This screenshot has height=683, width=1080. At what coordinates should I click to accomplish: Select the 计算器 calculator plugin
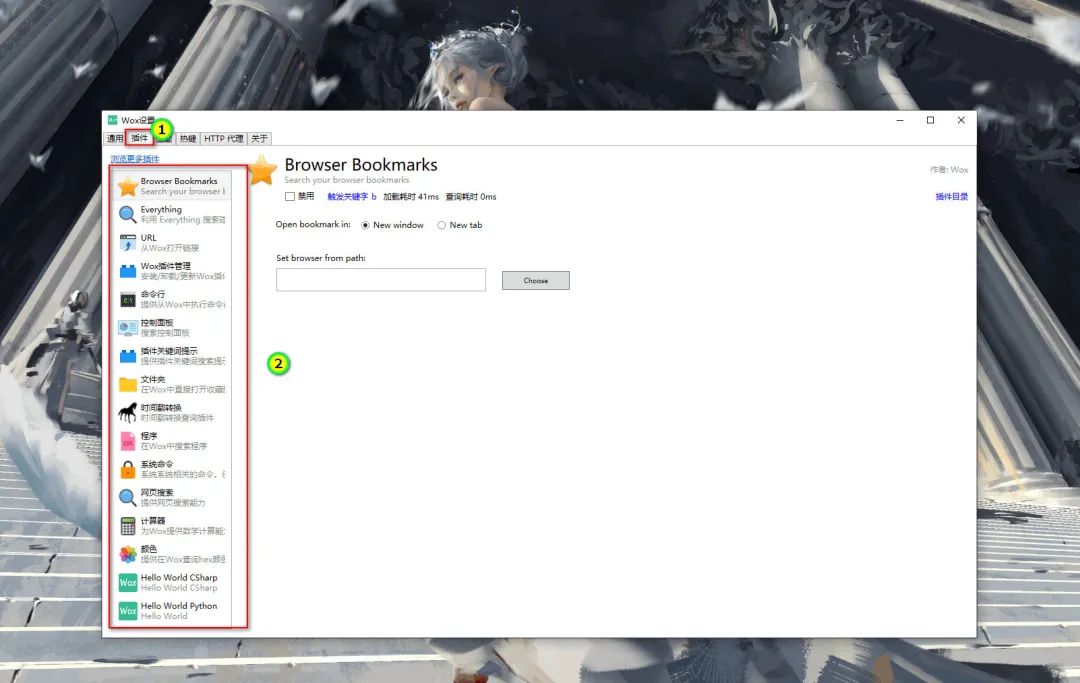(x=172, y=525)
